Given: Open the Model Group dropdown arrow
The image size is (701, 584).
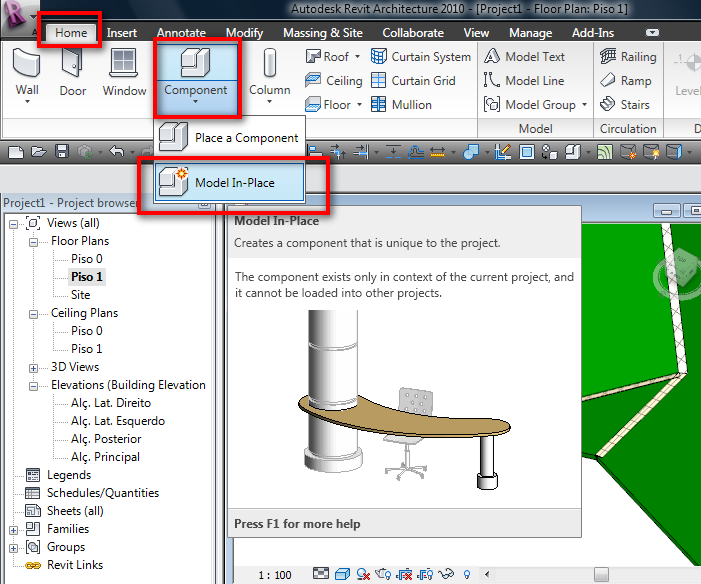Looking at the screenshot, I should tap(584, 105).
